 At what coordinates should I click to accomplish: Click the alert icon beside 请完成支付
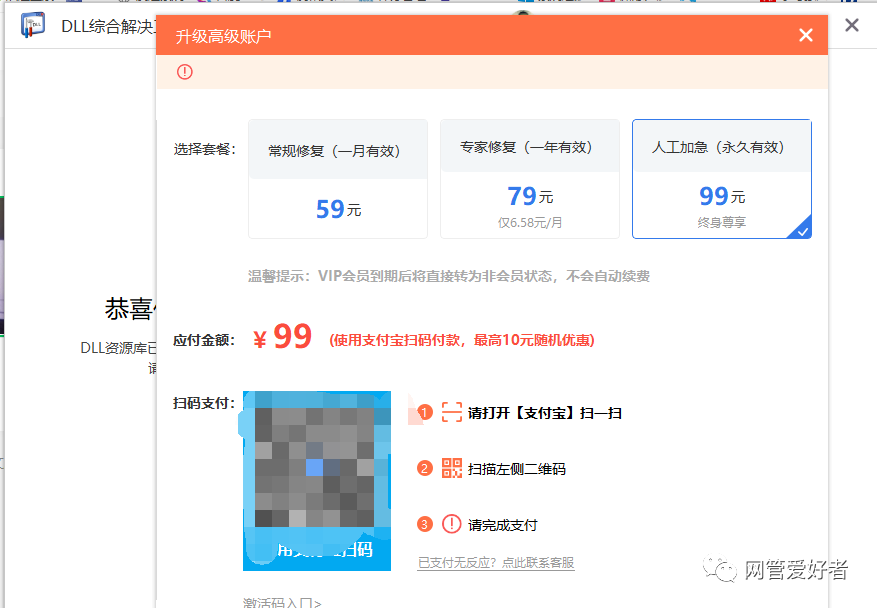point(451,524)
